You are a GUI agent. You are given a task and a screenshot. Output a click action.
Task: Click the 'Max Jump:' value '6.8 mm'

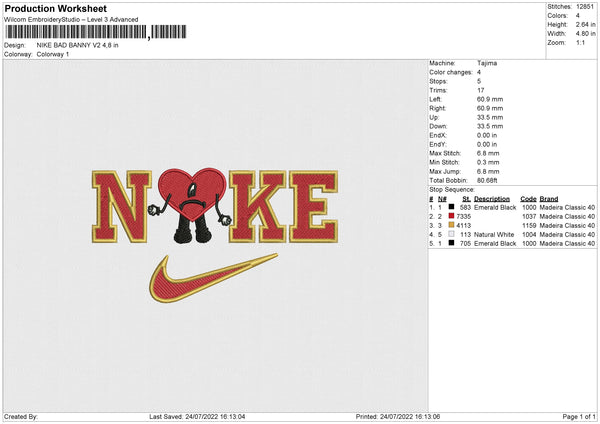pyautogui.click(x=488, y=171)
